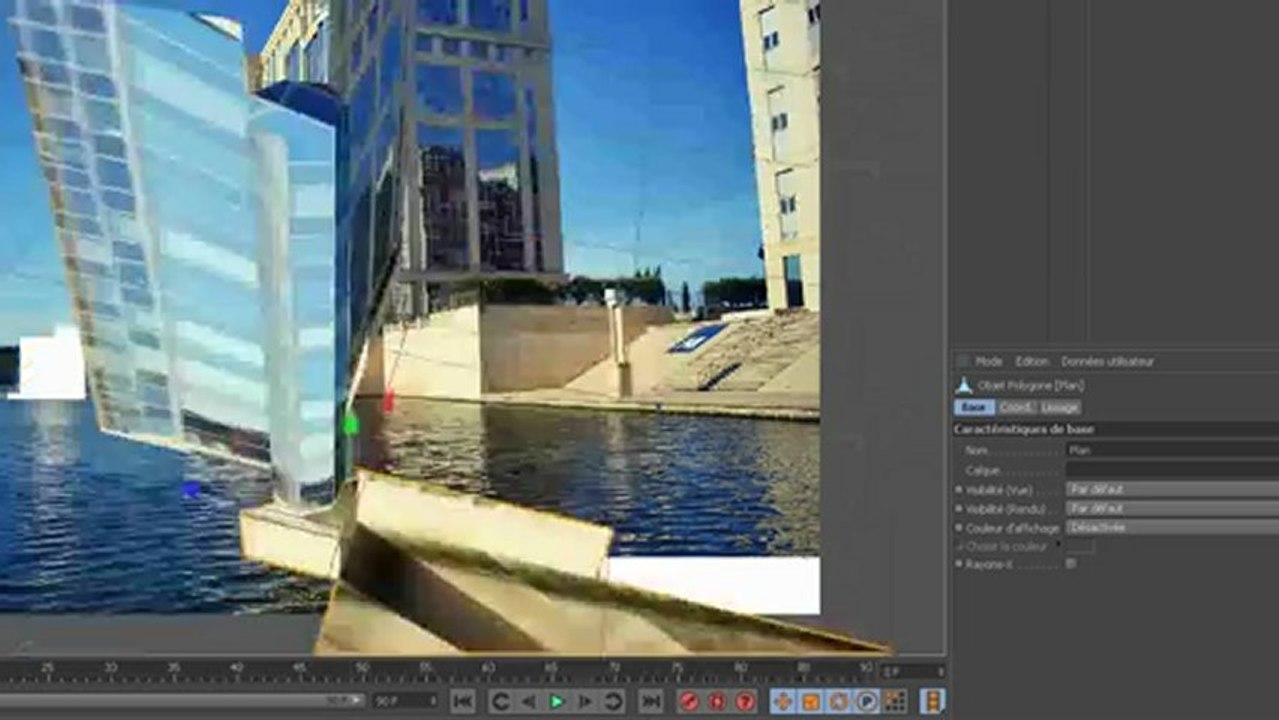Screen dimensions: 1279x720
Task: Click the empty Calque field
Action: click(1172, 469)
